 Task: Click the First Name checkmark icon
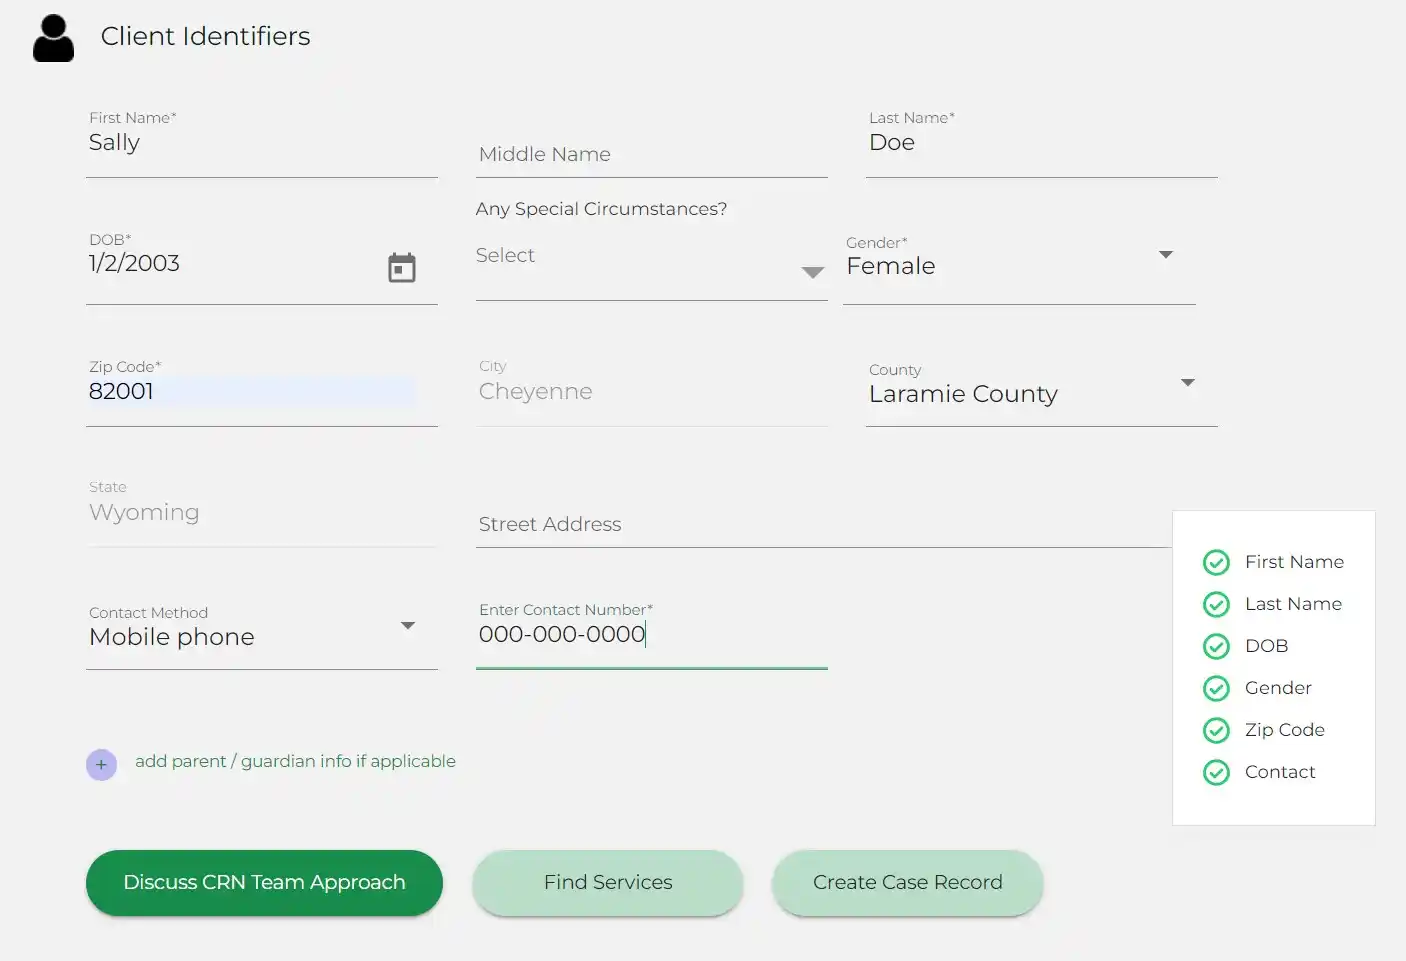1216,563
